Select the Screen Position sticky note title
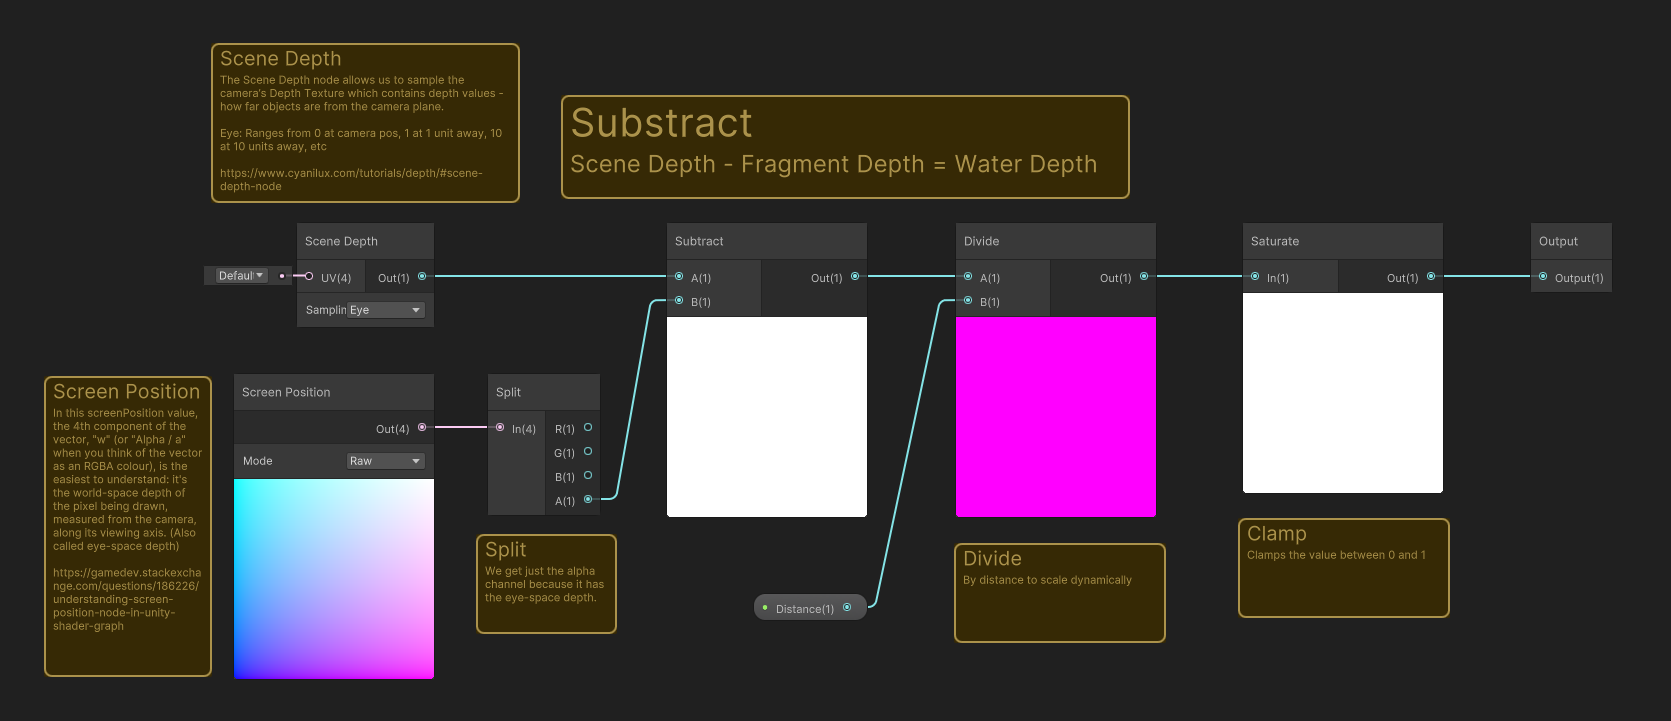 point(127,392)
